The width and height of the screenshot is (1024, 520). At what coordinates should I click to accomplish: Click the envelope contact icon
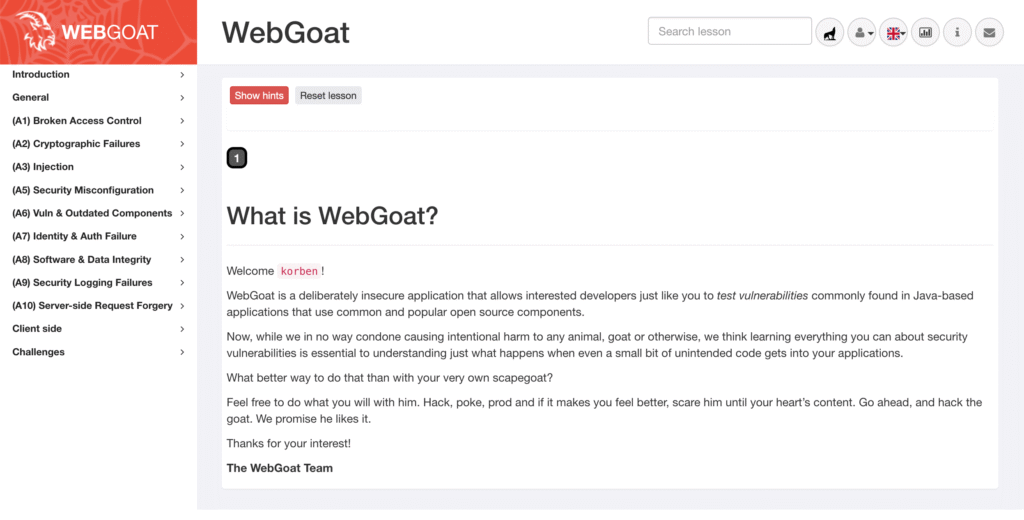pos(989,32)
